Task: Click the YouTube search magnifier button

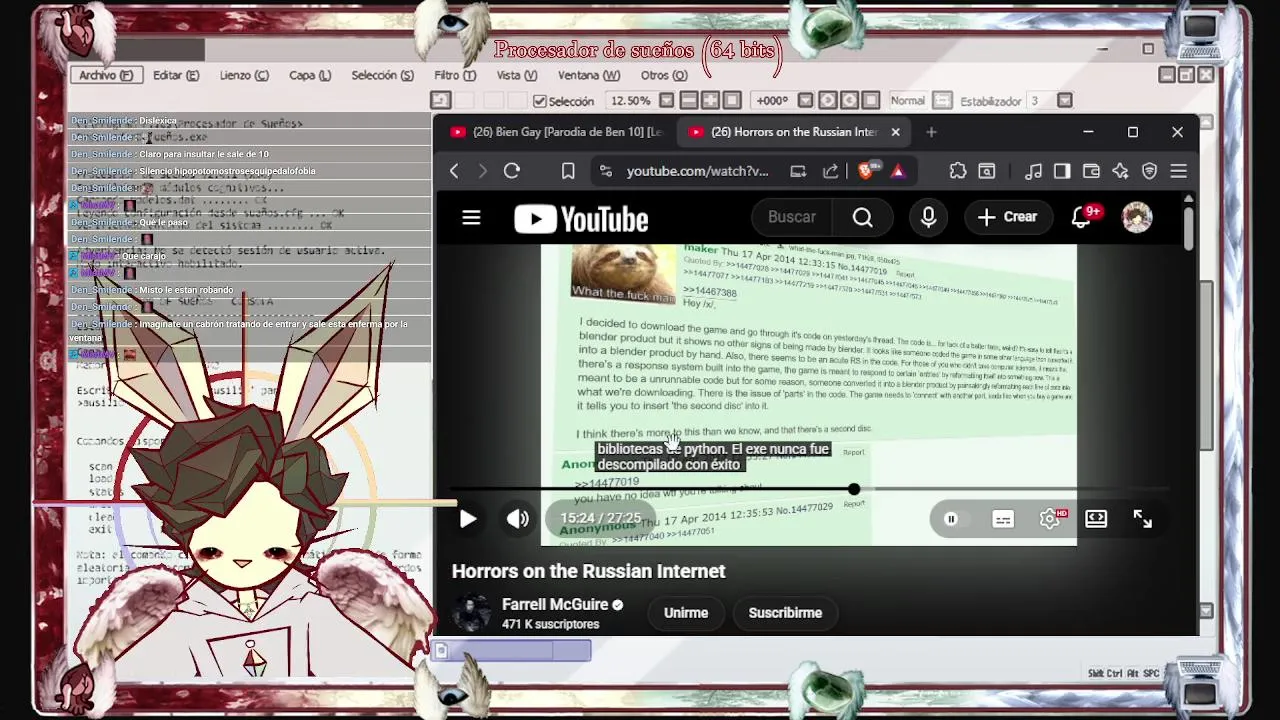Action: pyautogui.click(x=863, y=217)
